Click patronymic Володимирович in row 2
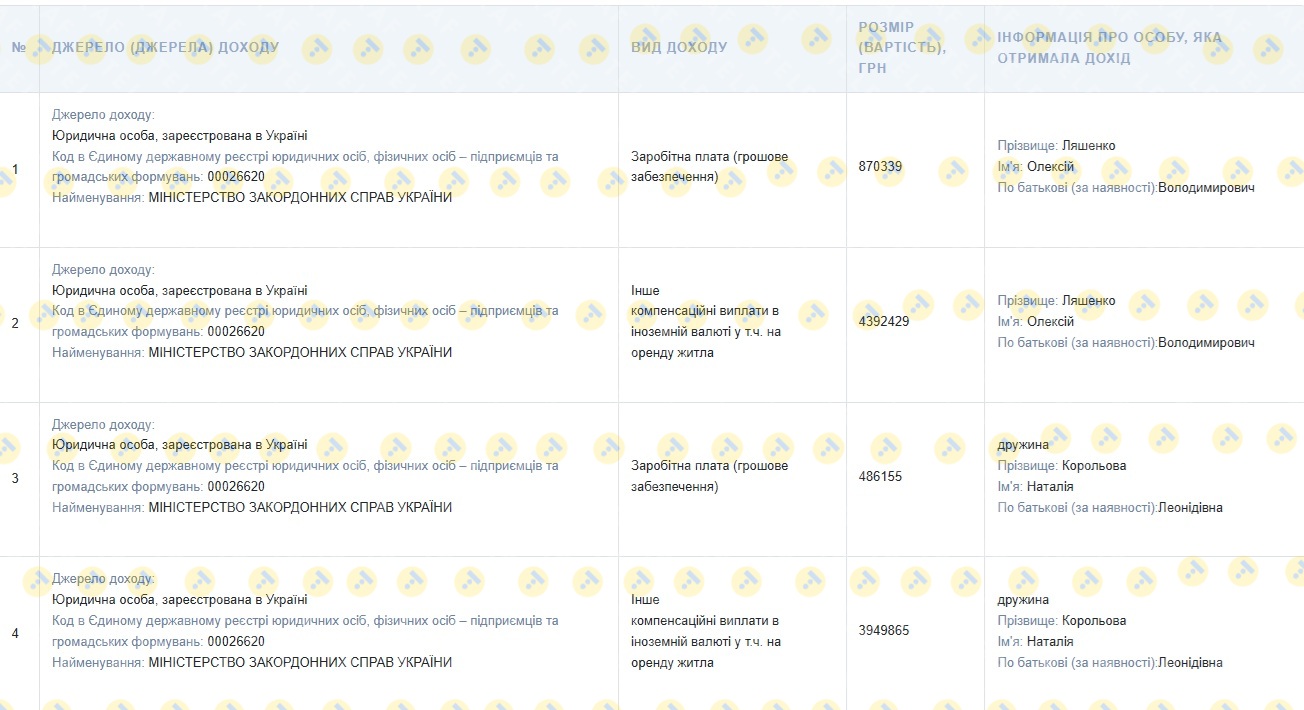1304x710 pixels. [x=1206, y=343]
